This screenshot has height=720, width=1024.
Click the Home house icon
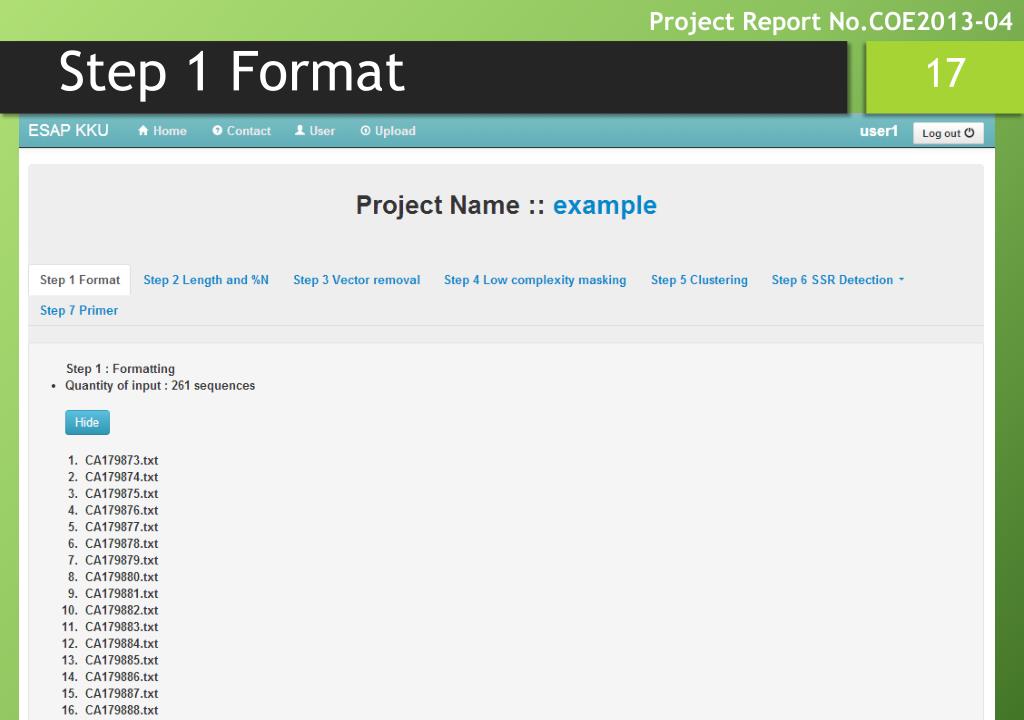(143, 131)
